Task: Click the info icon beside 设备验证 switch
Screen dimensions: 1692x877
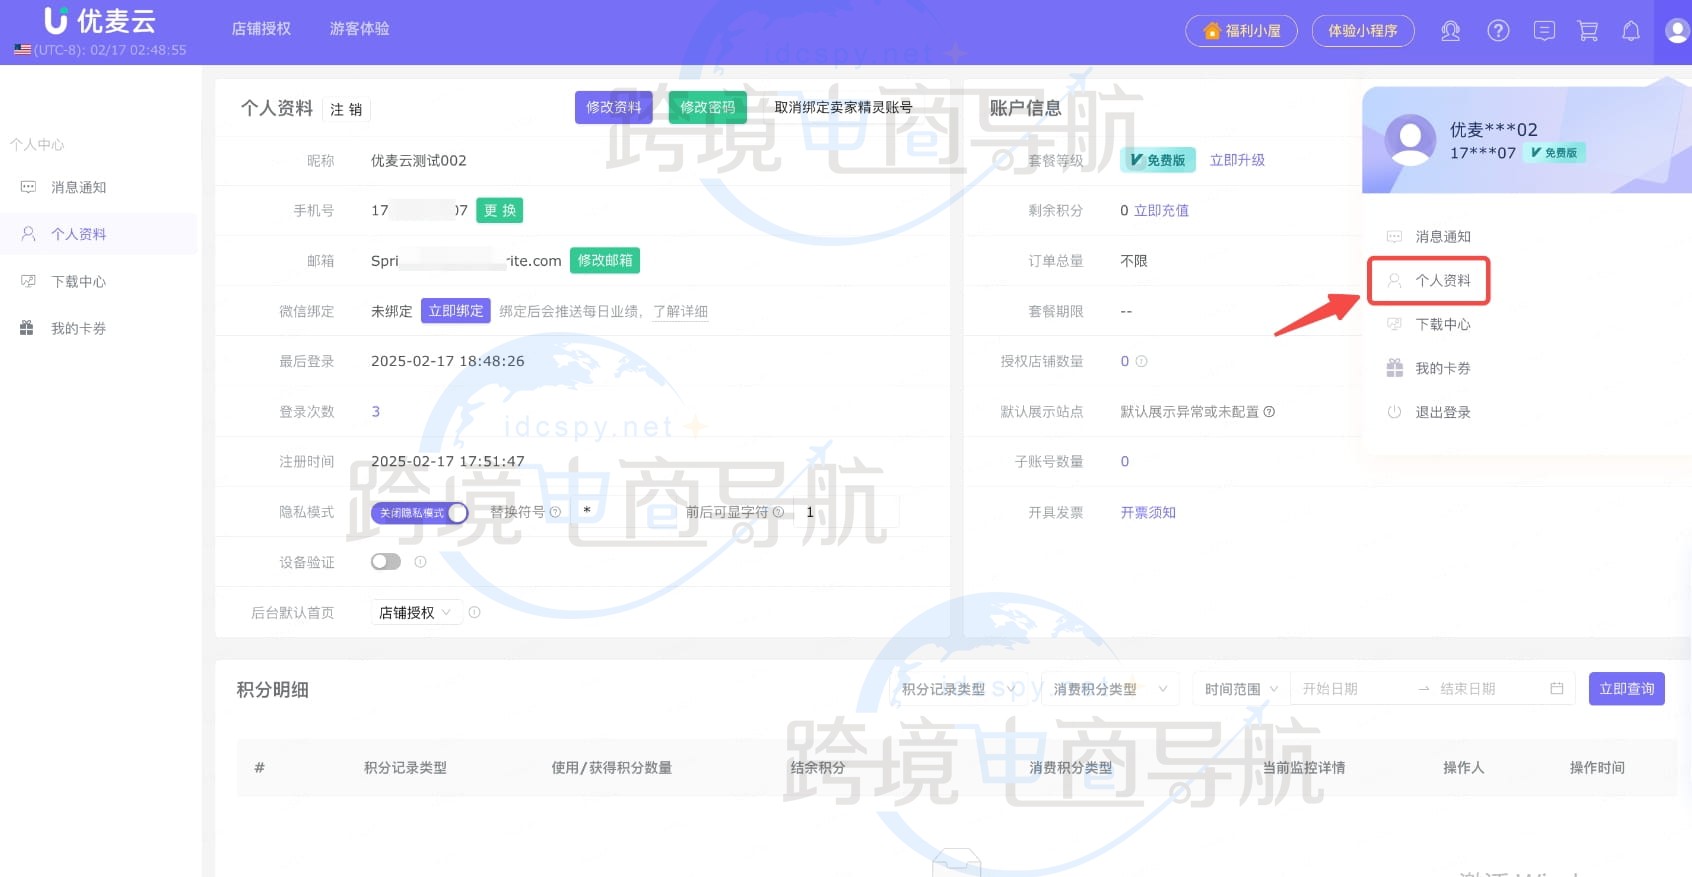Action: [420, 562]
